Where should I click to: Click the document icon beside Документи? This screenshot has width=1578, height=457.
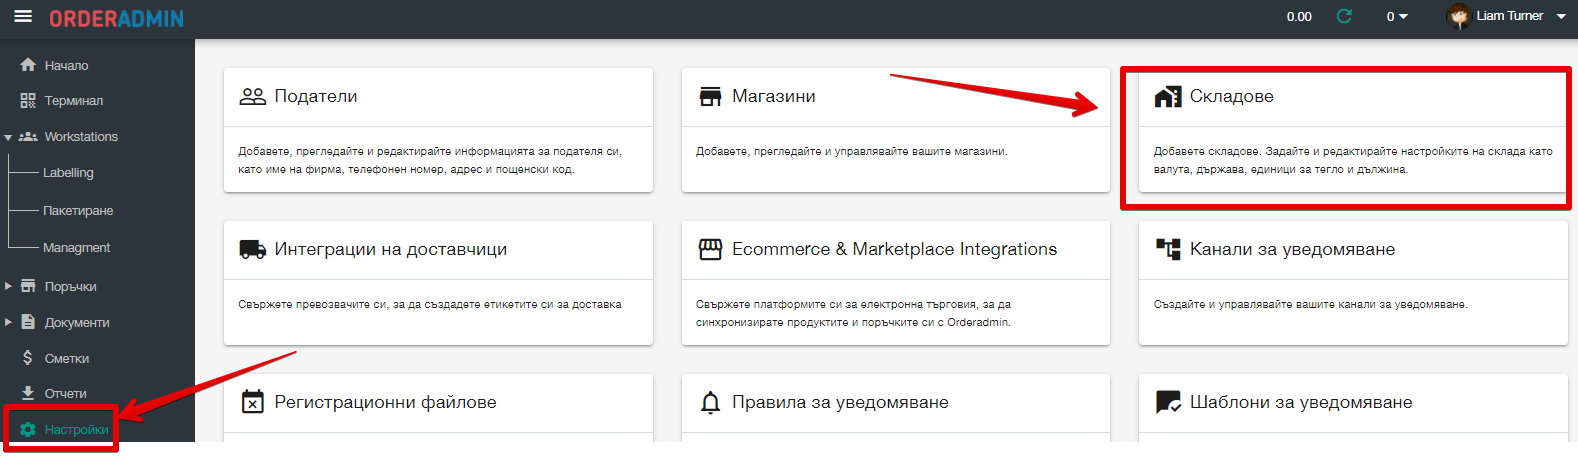(x=28, y=322)
